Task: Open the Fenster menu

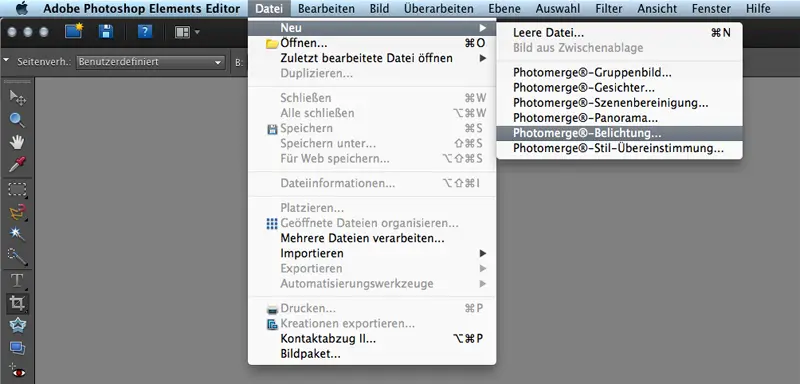Action: 711,9
